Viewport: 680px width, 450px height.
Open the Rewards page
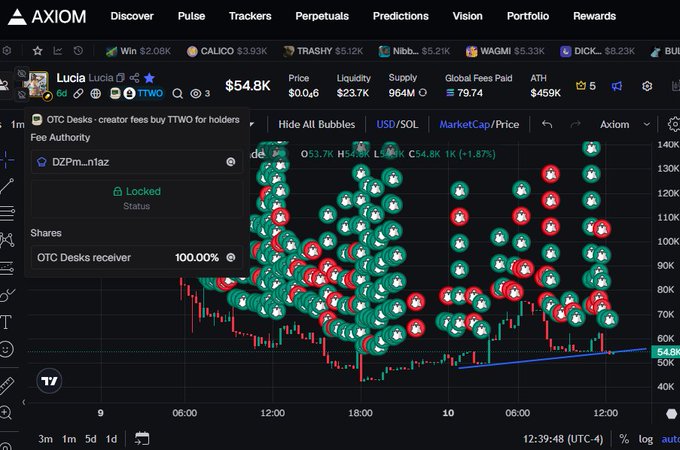point(595,16)
